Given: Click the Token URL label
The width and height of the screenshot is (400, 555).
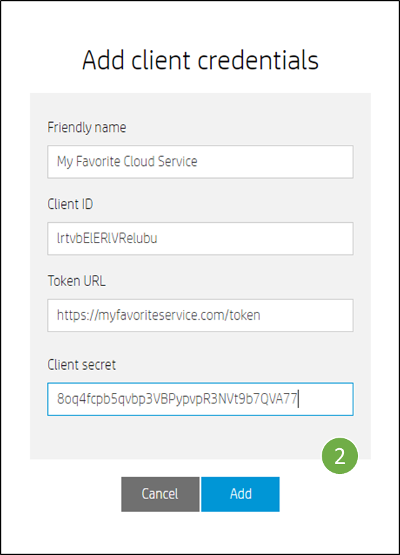Looking at the screenshot, I should point(76,281).
